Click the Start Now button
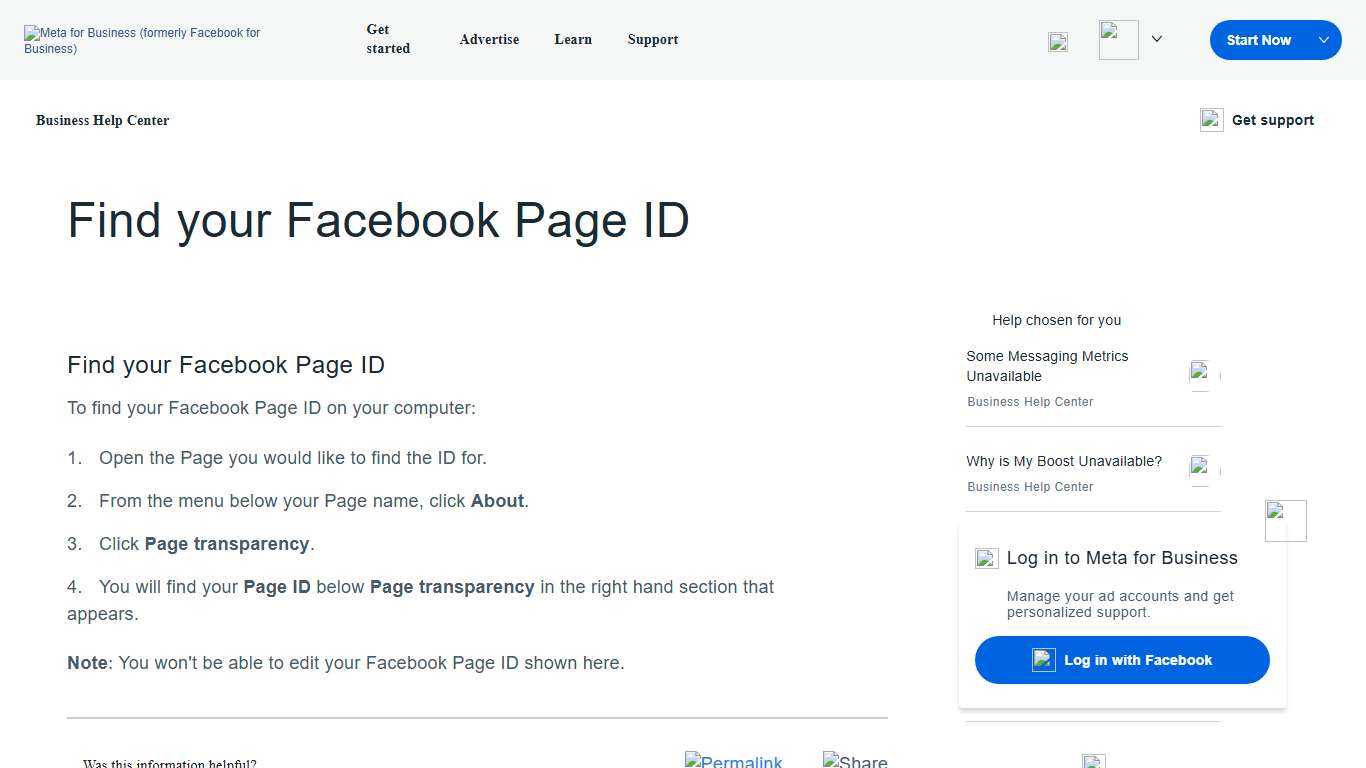Viewport: 1366px width, 768px height. click(1258, 40)
